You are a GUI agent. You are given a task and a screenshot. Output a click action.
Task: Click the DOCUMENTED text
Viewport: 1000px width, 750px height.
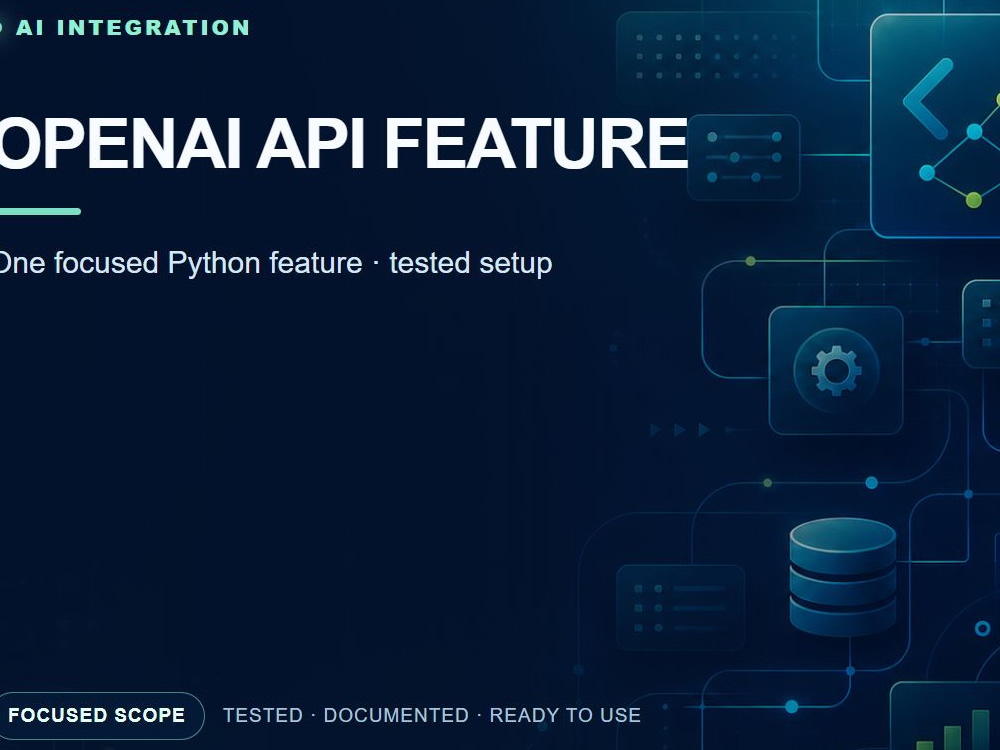click(396, 716)
